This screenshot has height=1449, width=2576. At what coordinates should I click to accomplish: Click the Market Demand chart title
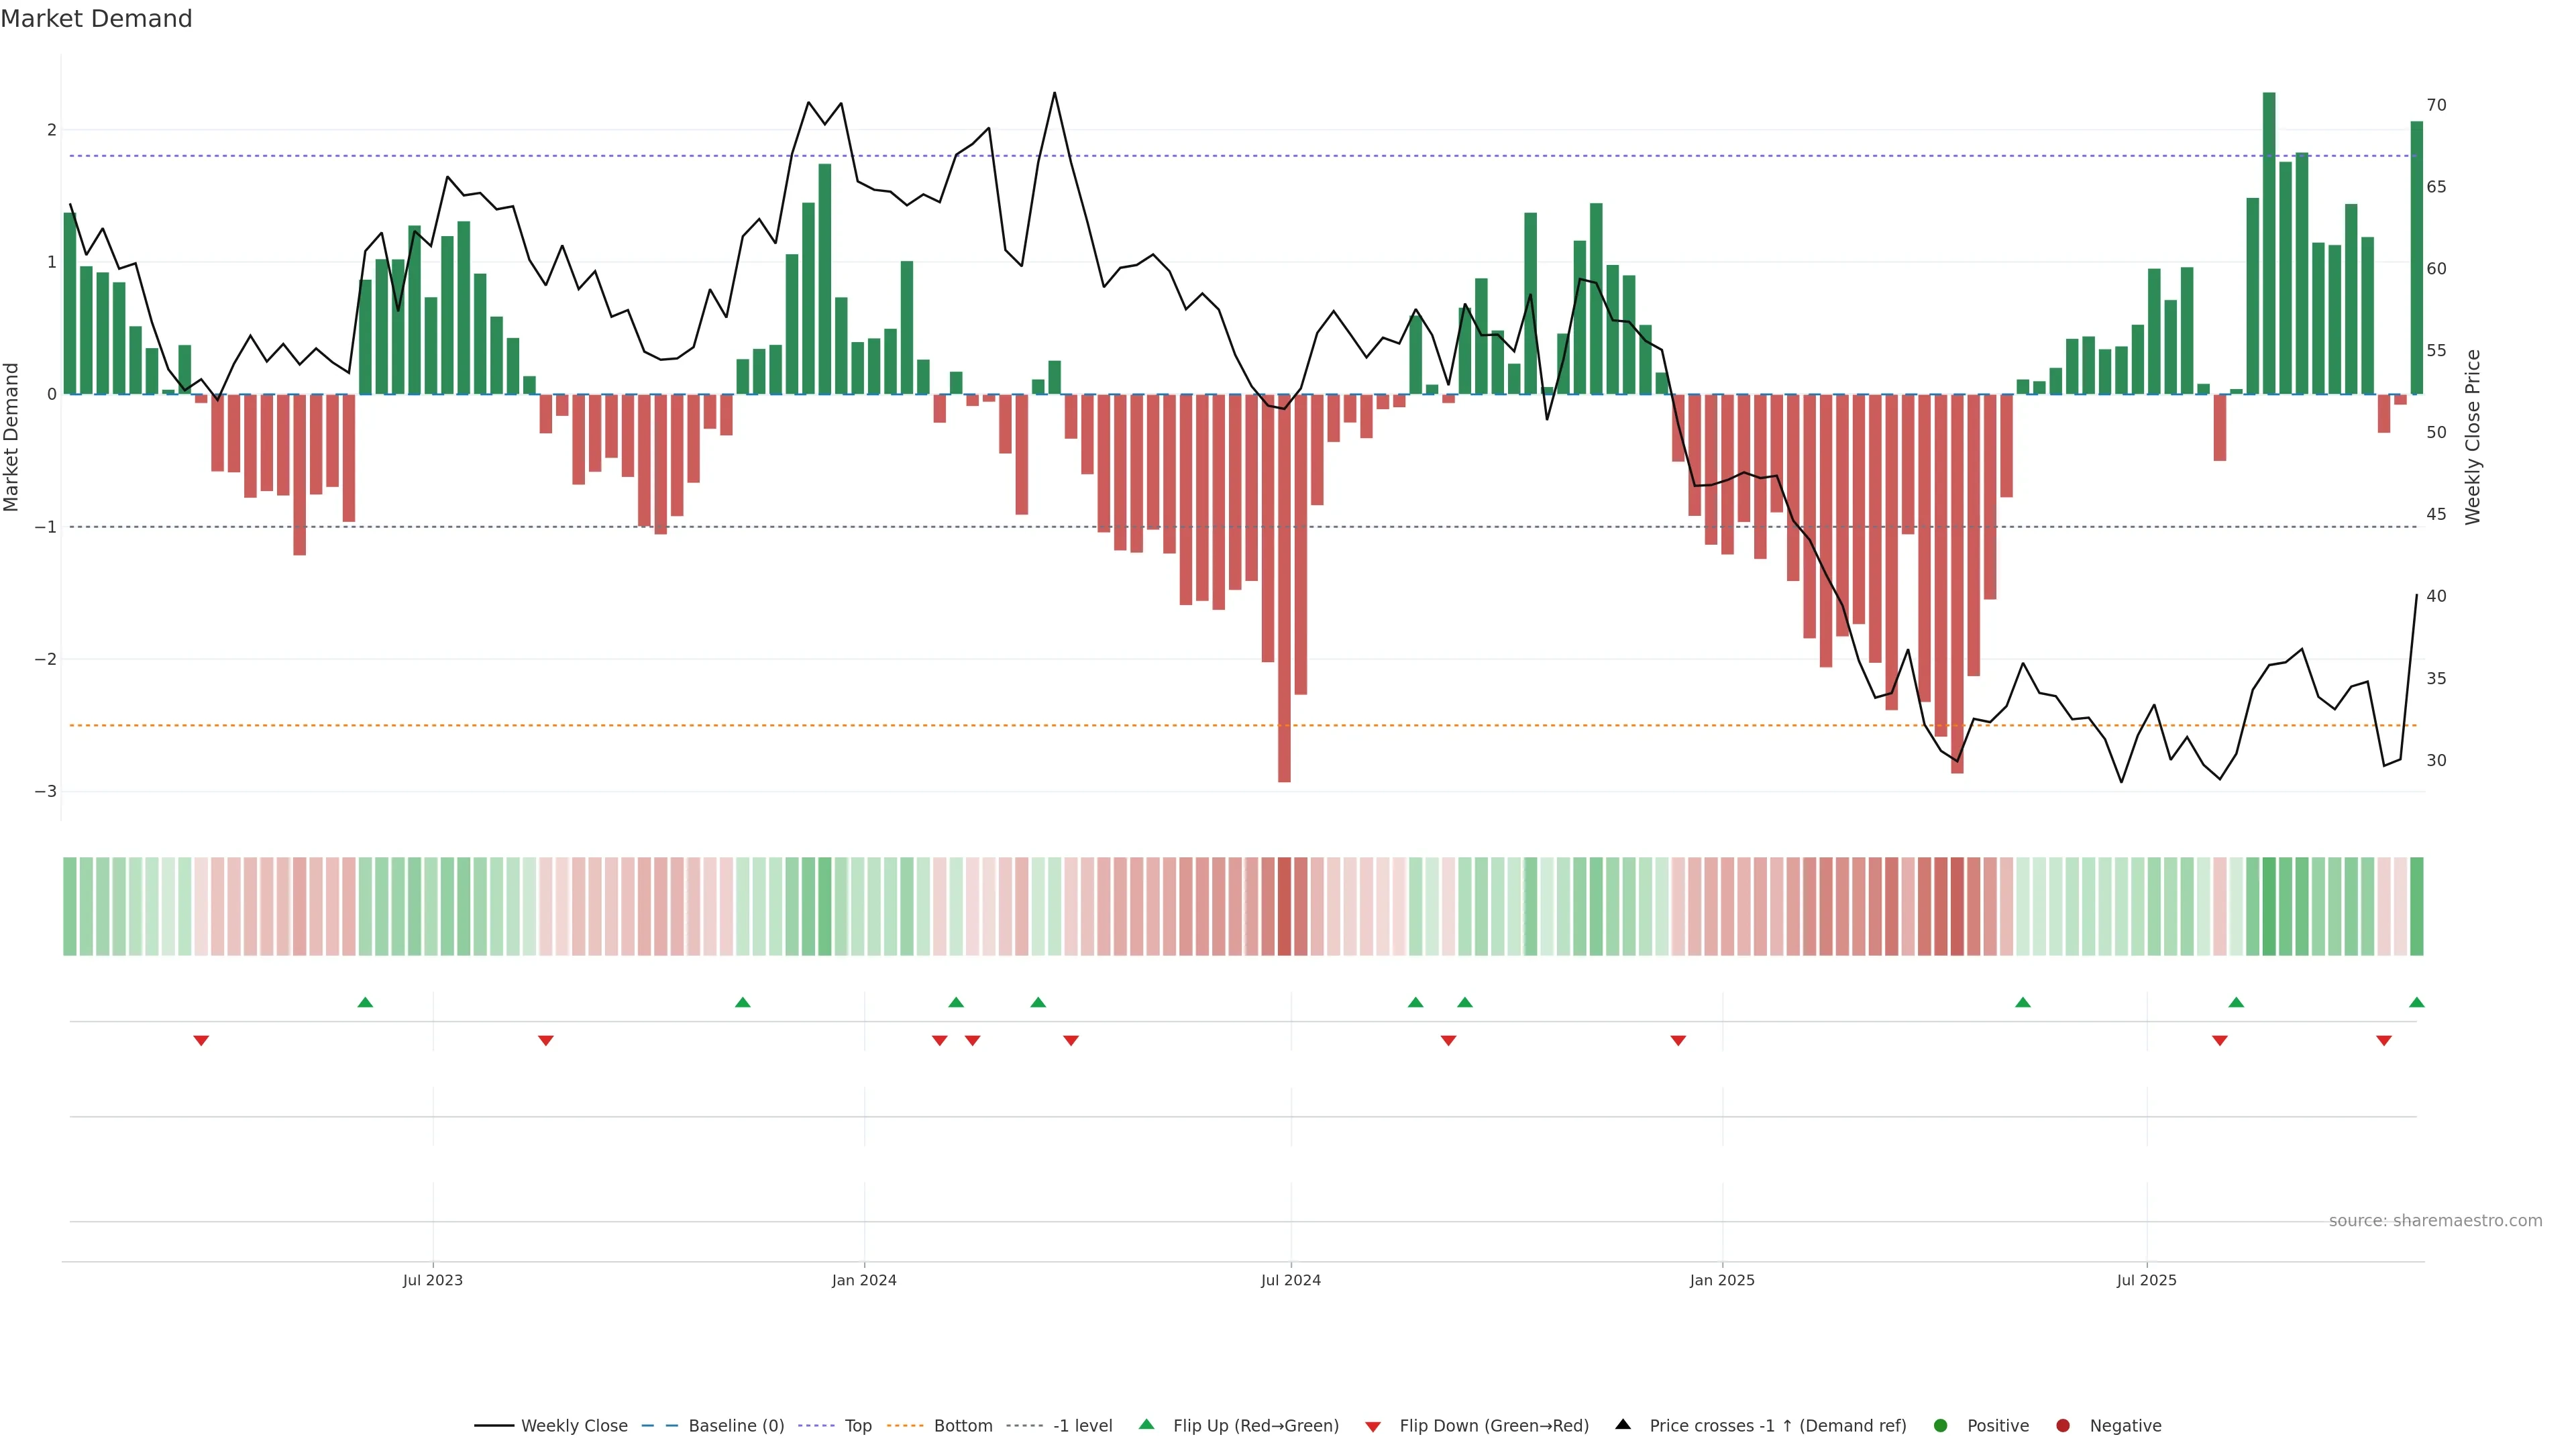point(96,19)
